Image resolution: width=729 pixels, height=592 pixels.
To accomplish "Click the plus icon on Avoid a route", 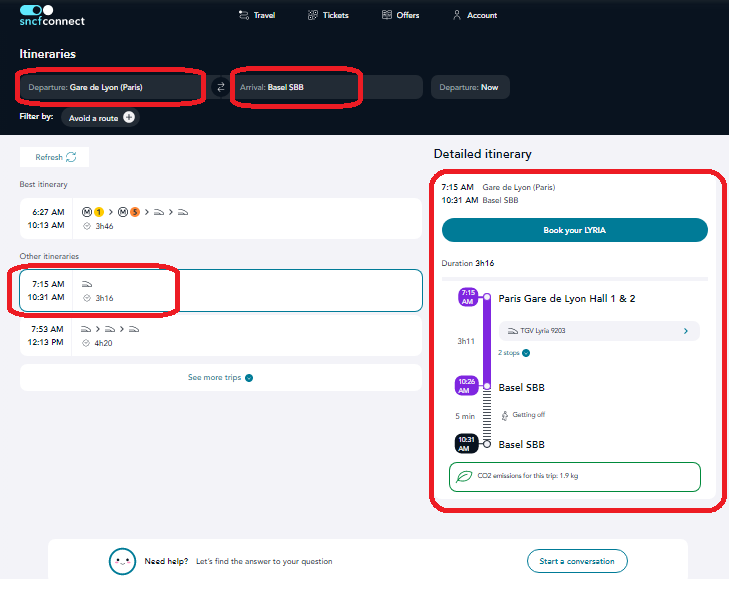I will pos(129,117).
